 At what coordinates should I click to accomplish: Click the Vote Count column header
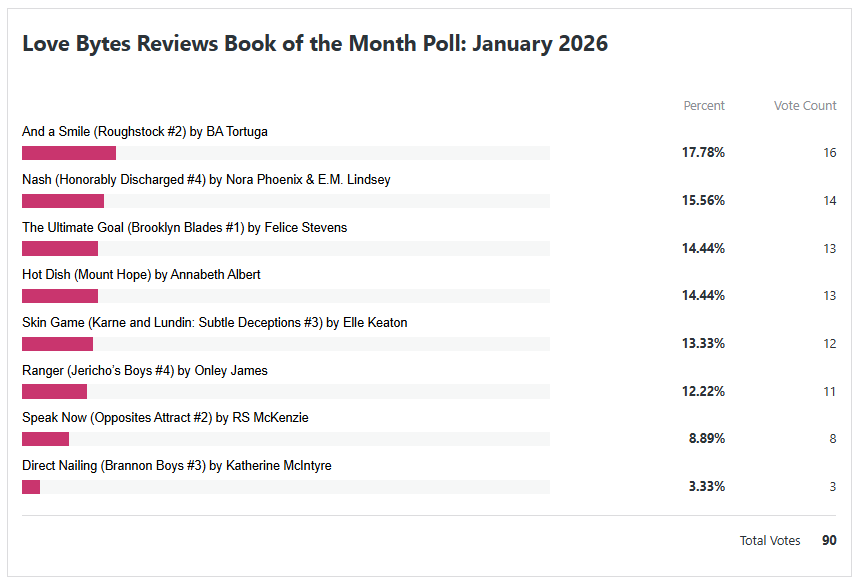click(x=805, y=105)
